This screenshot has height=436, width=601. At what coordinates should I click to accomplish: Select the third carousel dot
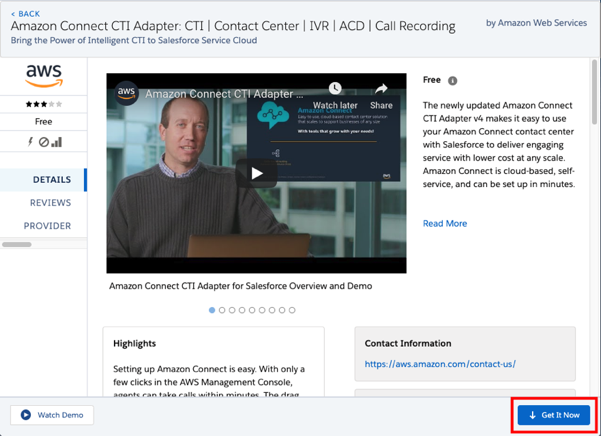click(232, 310)
